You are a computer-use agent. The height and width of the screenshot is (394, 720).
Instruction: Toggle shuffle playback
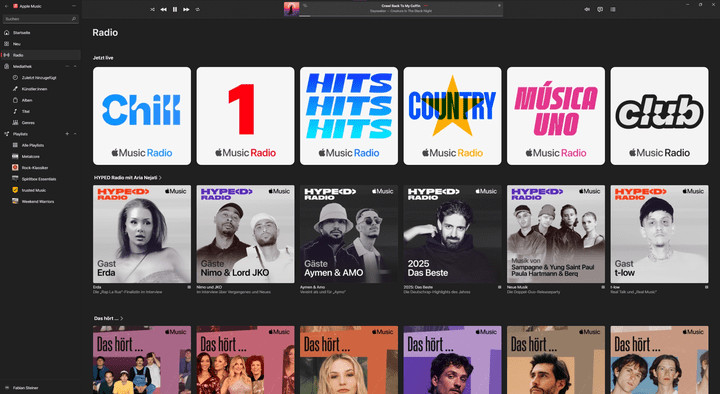click(x=152, y=9)
